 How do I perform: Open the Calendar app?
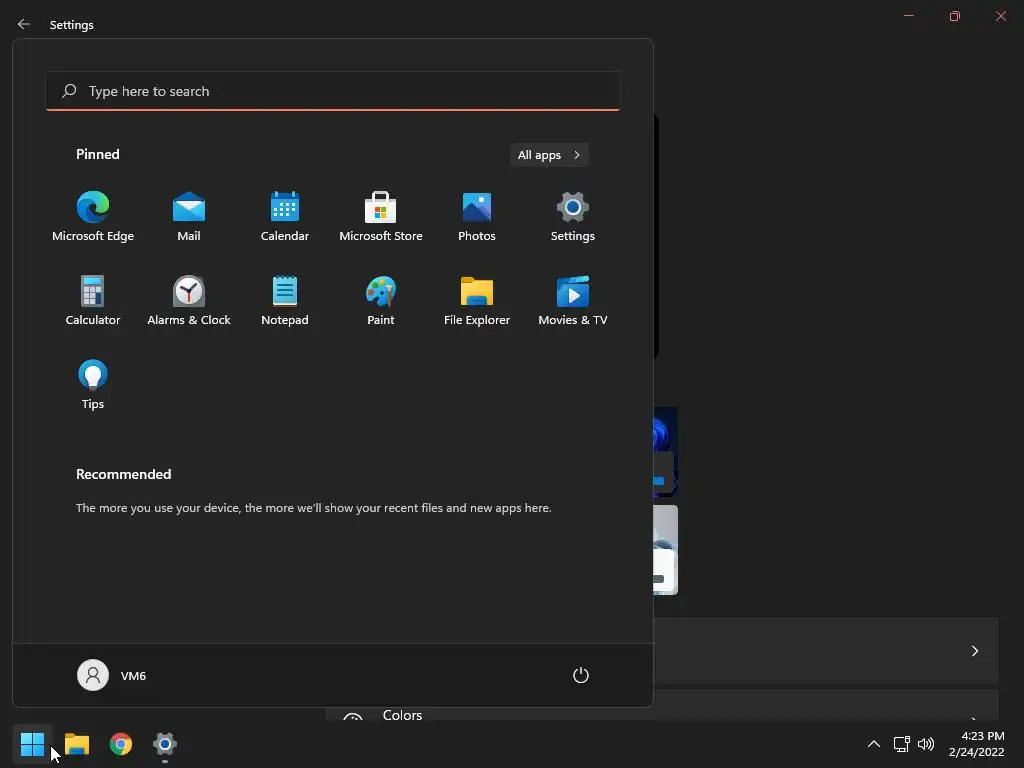pos(285,217)
